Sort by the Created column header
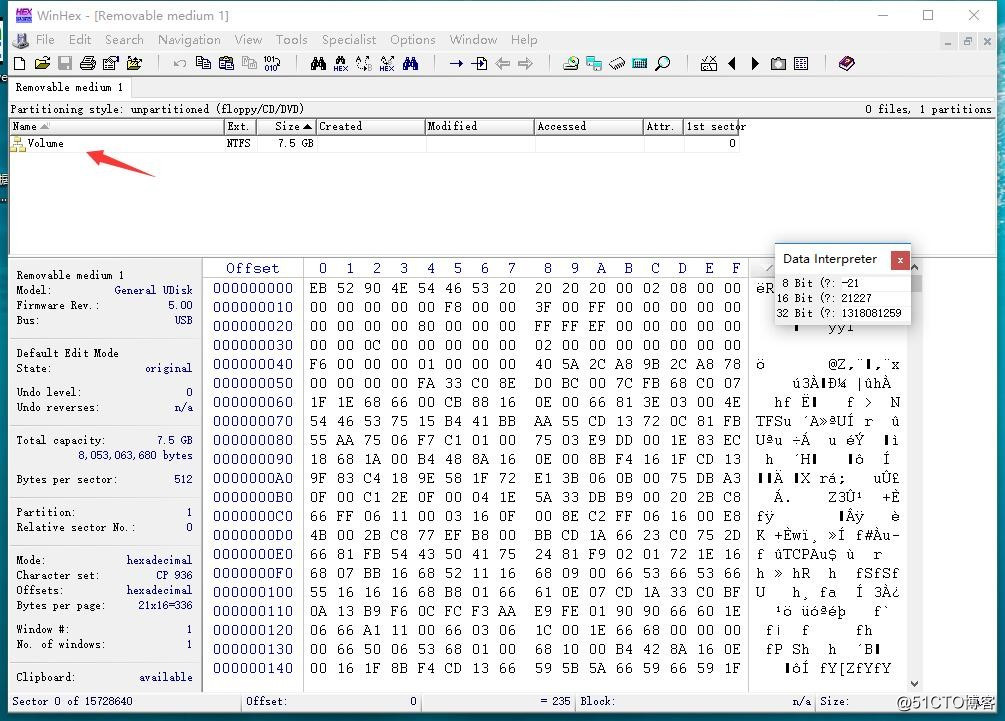The height and width of the screenshot is (721, 1005). (370, 126)
